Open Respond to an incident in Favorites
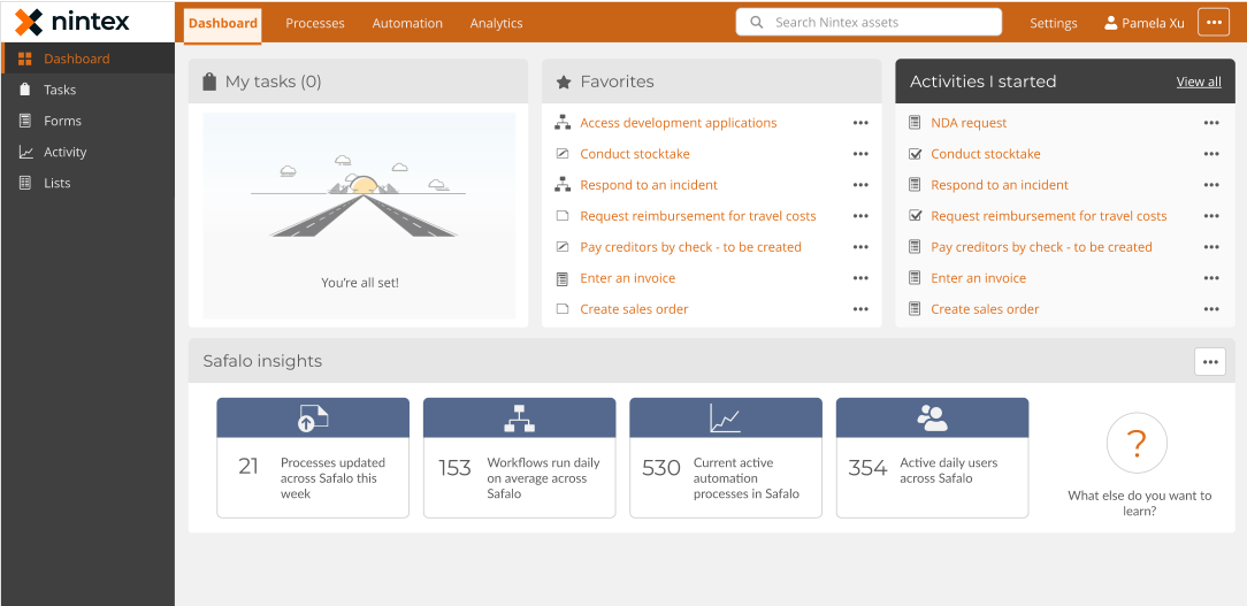The height and width of the screenshot is (606, 1248). [649, 185]
